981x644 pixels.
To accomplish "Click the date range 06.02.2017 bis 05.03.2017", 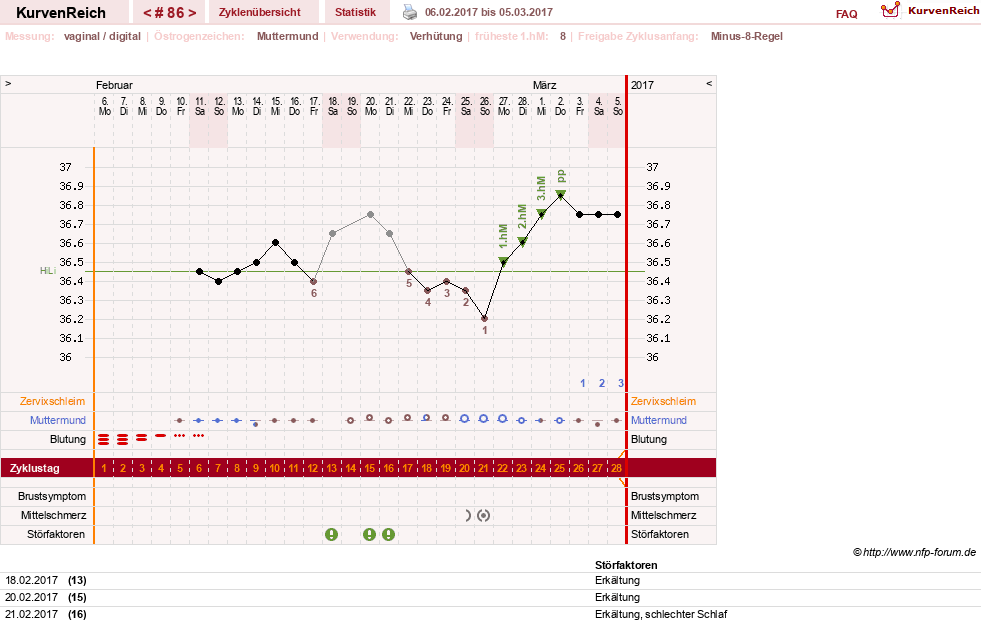I will (489, 12).
